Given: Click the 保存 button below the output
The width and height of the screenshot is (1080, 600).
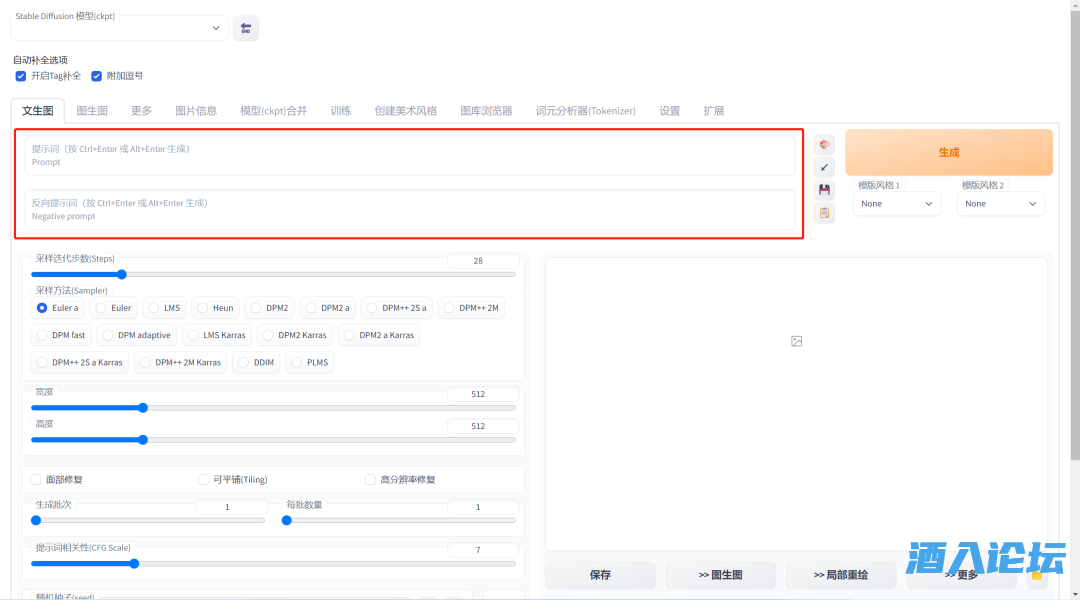Looking at the screenshot, I should pyautogui.click(x=600, y=575).
